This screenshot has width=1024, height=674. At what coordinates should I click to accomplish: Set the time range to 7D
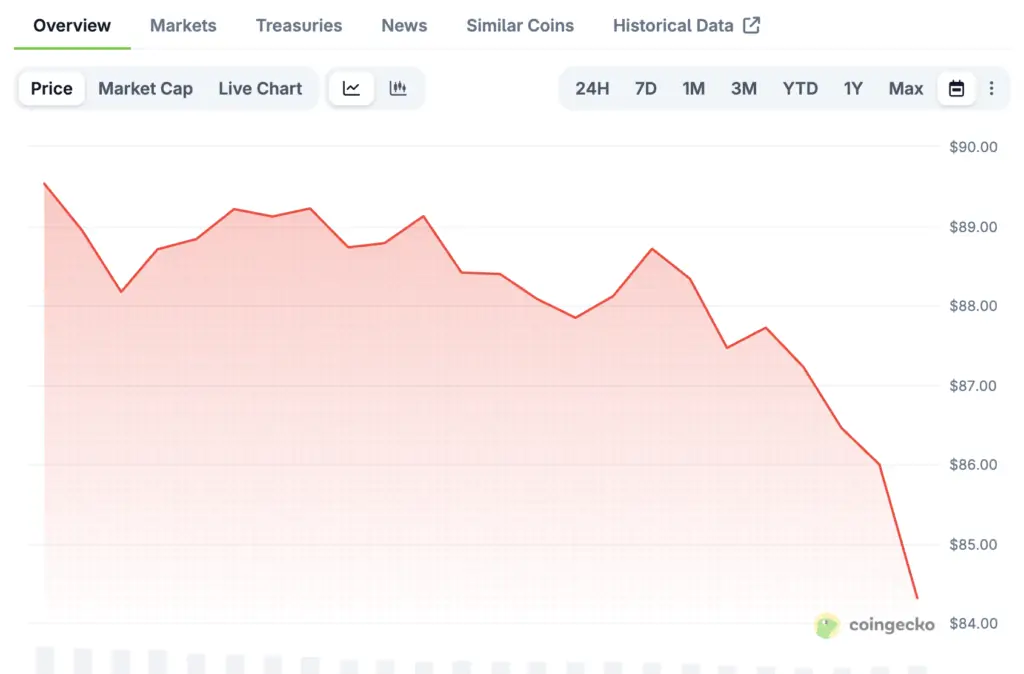click(x=645, y=88)
